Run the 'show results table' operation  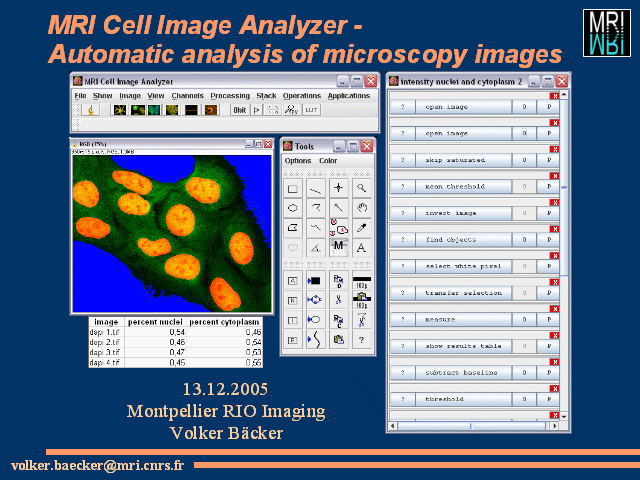[463, 346]
